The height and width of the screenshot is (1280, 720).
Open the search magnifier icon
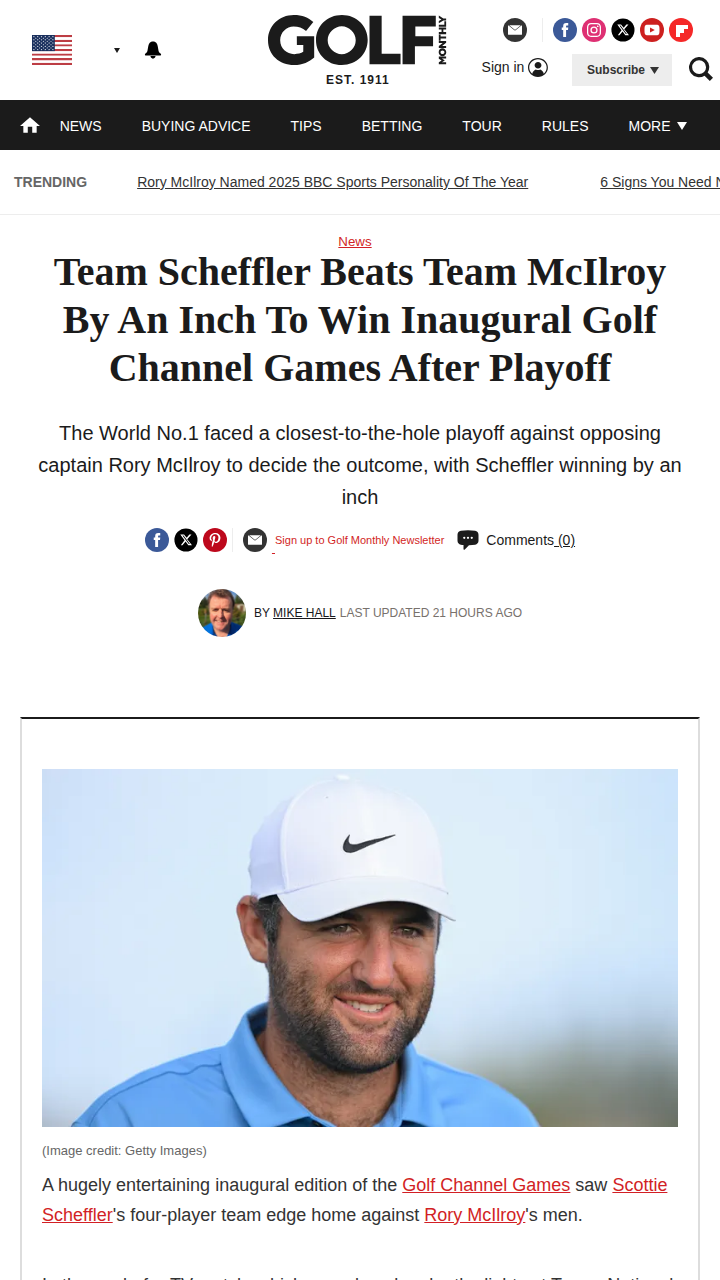click(x=700, y=69)
